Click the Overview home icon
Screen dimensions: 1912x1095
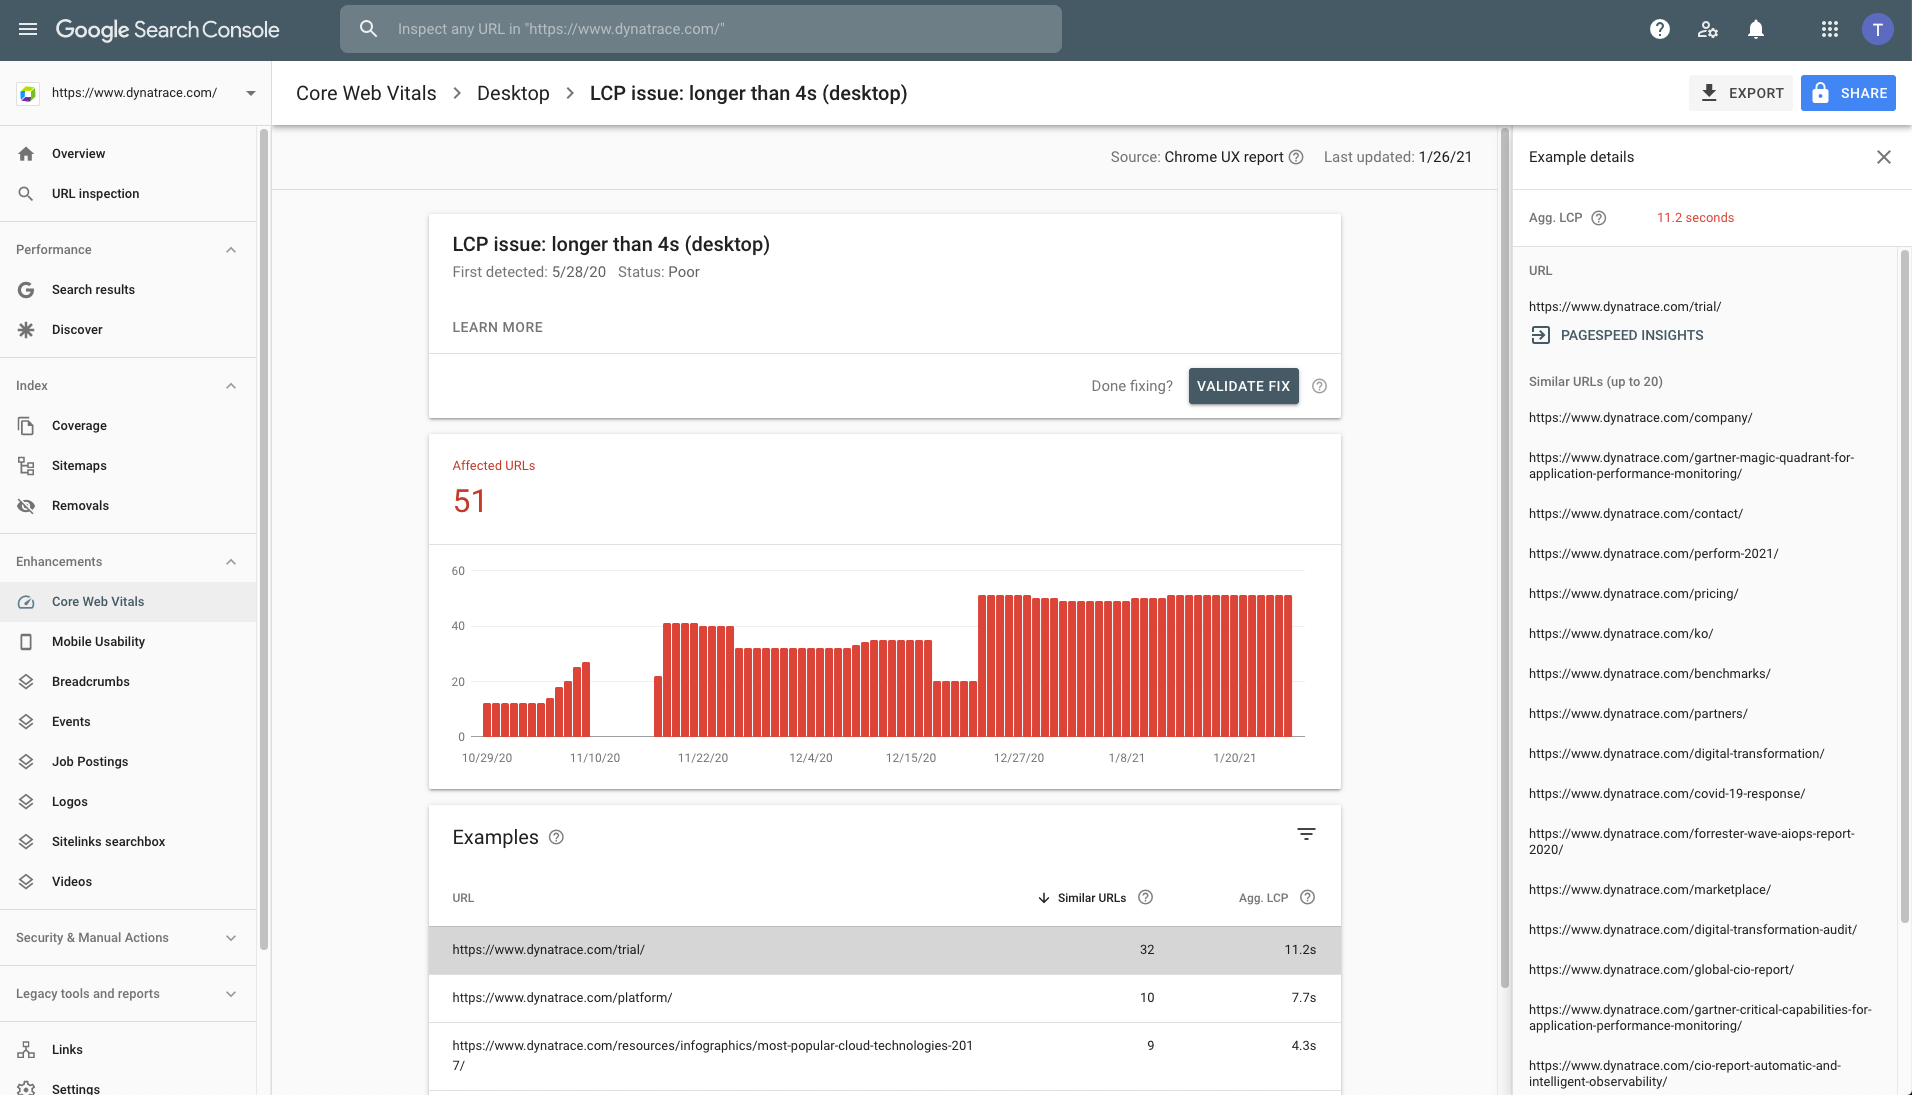point(26,154)
